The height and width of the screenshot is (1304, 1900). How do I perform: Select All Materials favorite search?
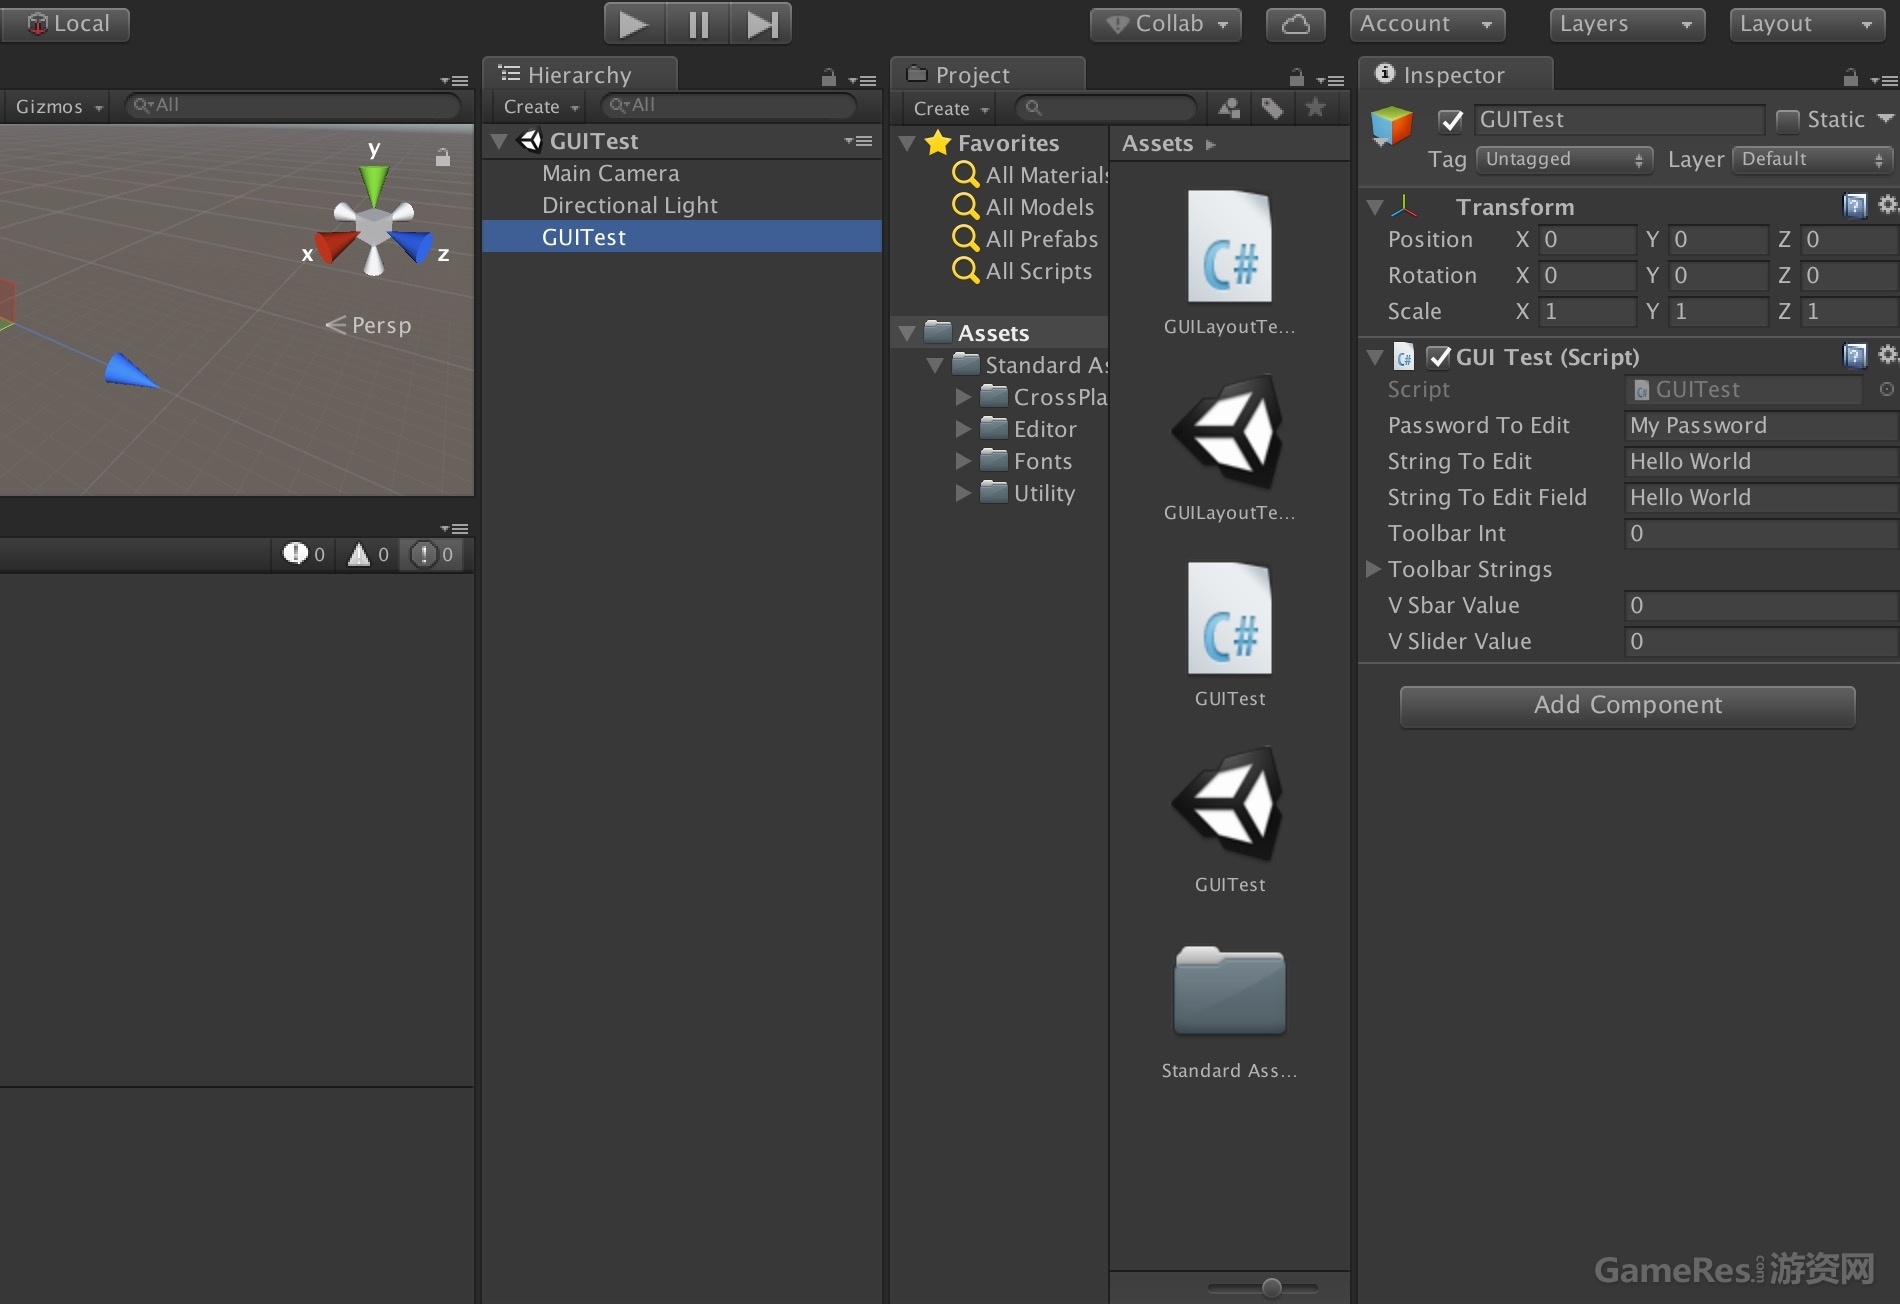pos(1032,175)
